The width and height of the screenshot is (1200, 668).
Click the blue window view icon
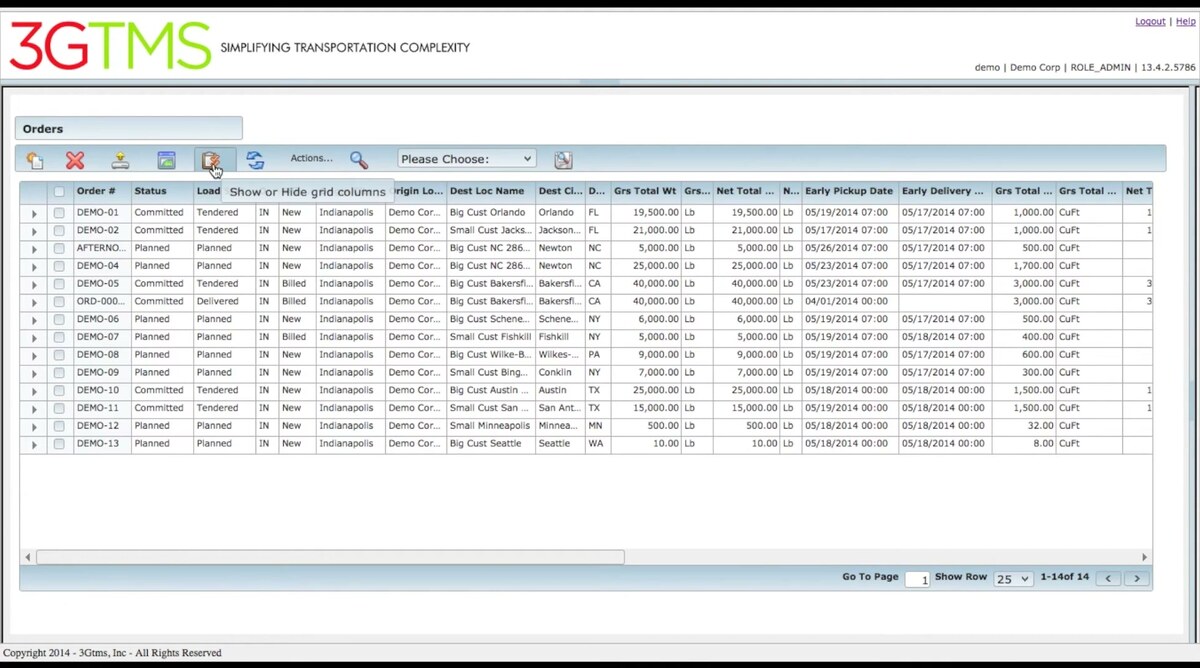click(x=166, y=160)
